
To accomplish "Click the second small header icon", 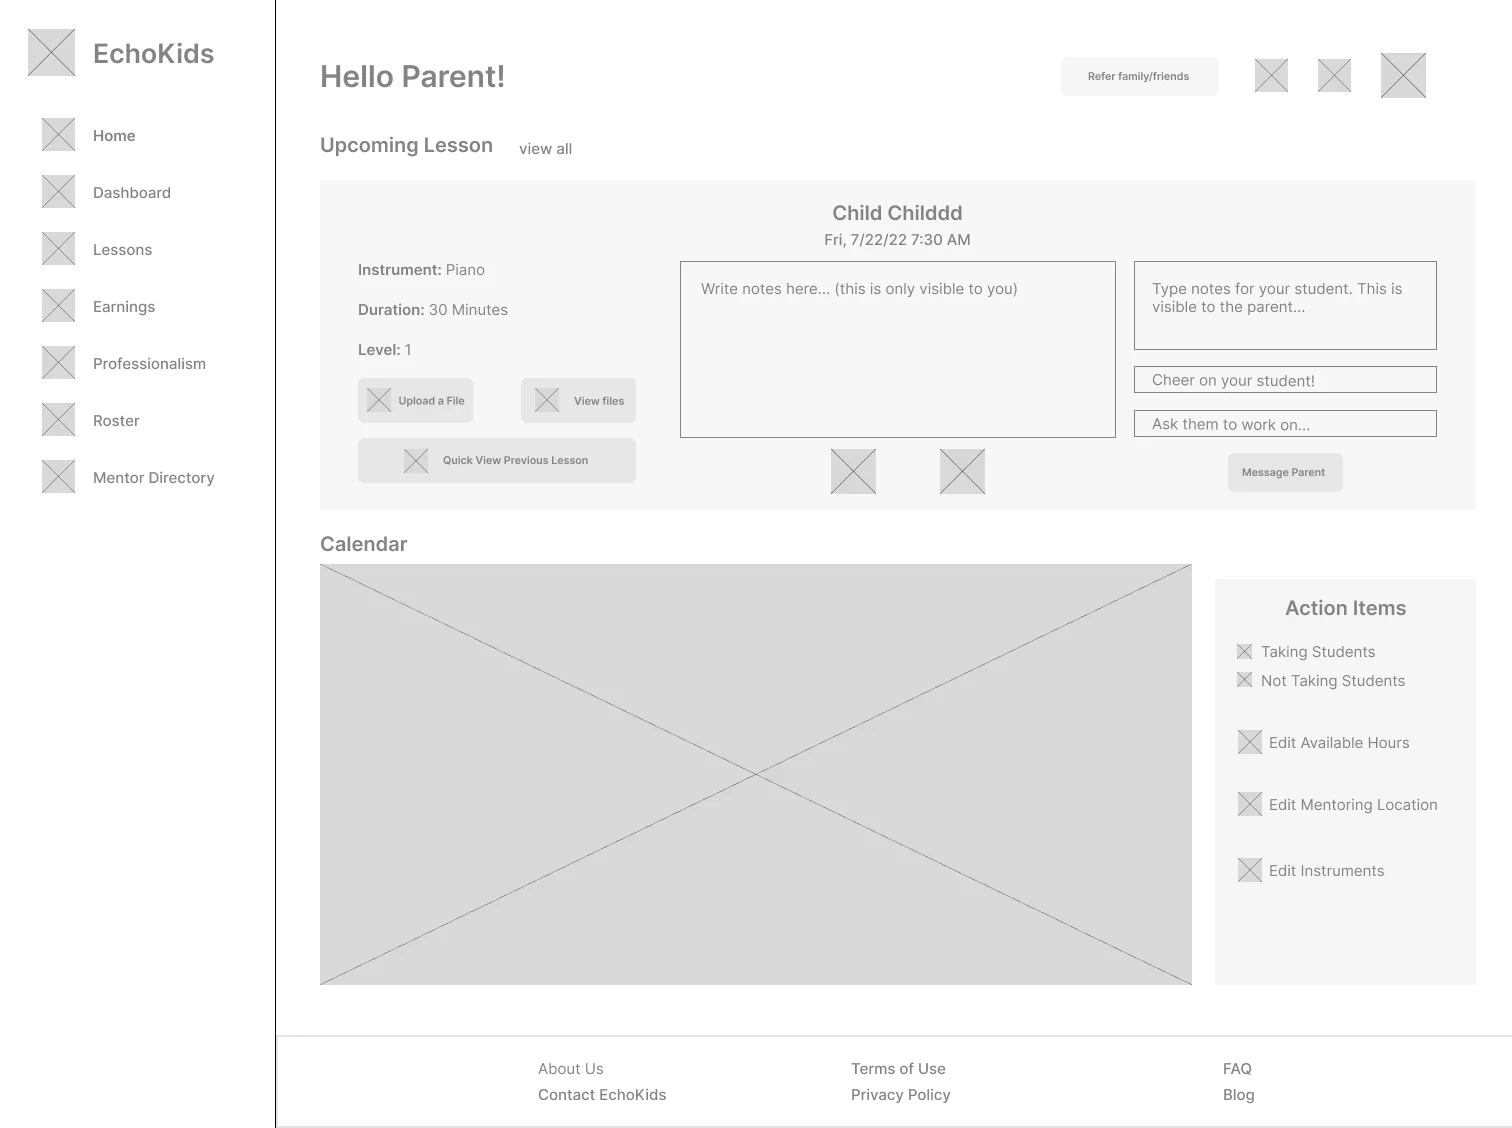I will [x=1334, y=75].
